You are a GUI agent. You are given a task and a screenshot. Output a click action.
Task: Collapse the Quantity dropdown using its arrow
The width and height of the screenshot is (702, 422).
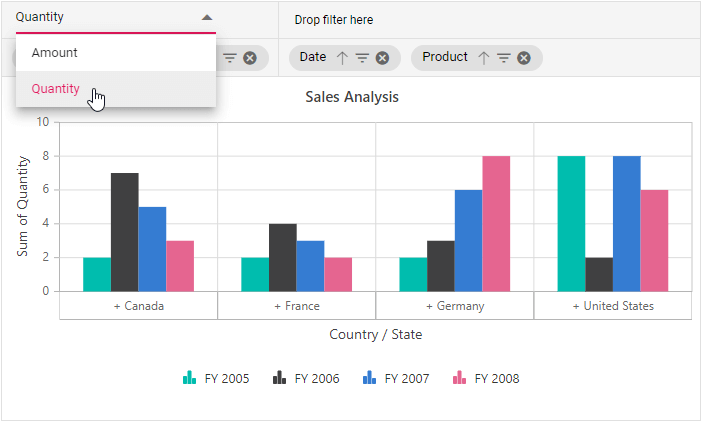tap(206, 18)
